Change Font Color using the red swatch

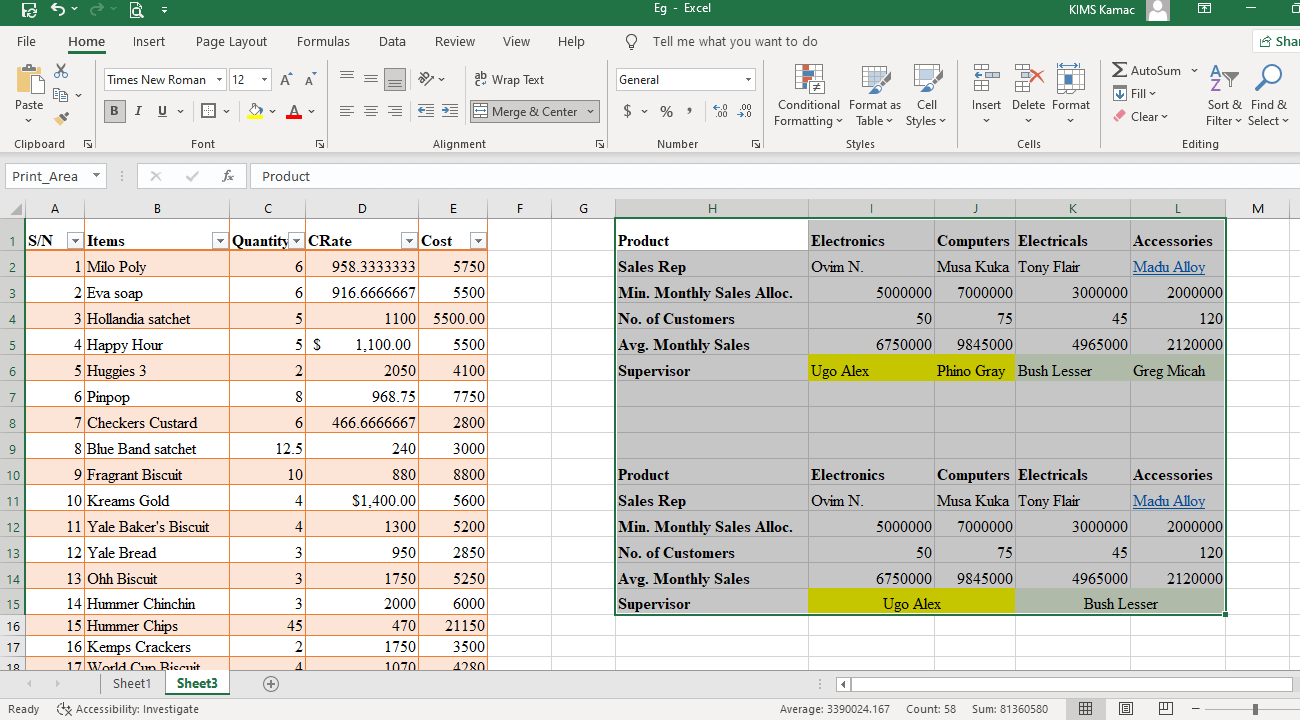coord(296,111)
